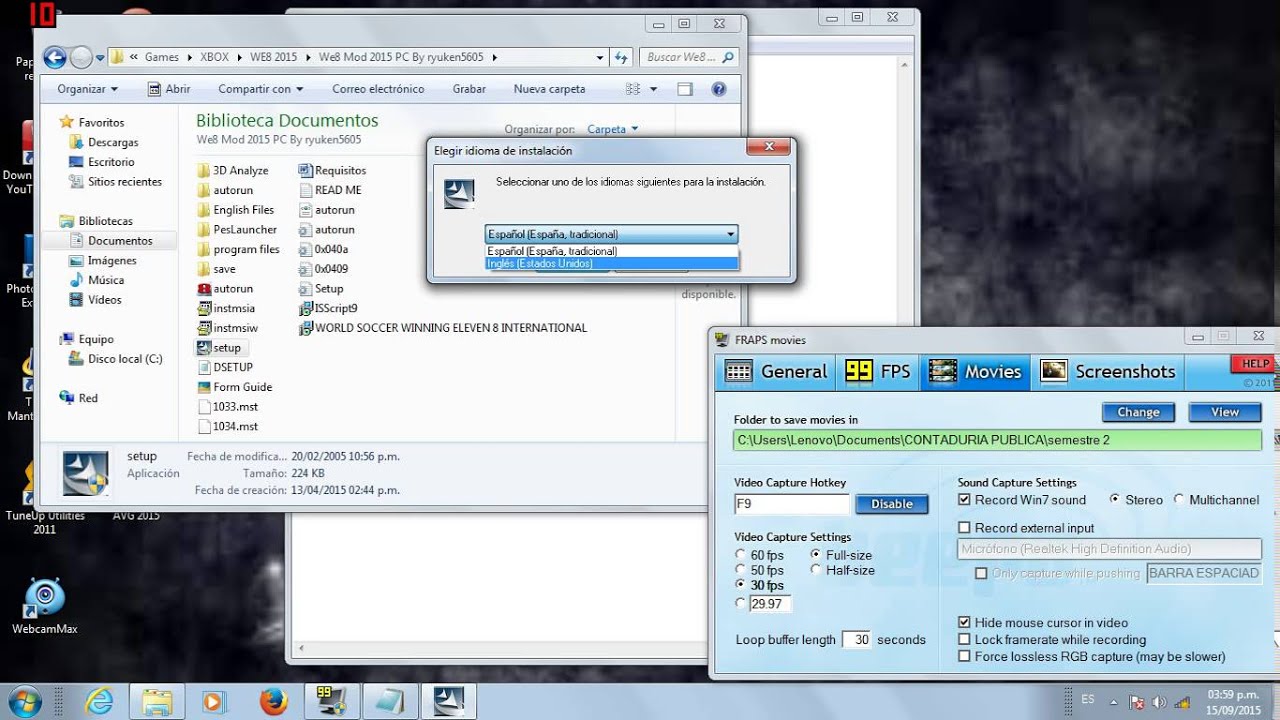This screenshot has height=720, width=1280.
Task: Enable Lock framerate while recording
Action: click(x=965, y=640)
